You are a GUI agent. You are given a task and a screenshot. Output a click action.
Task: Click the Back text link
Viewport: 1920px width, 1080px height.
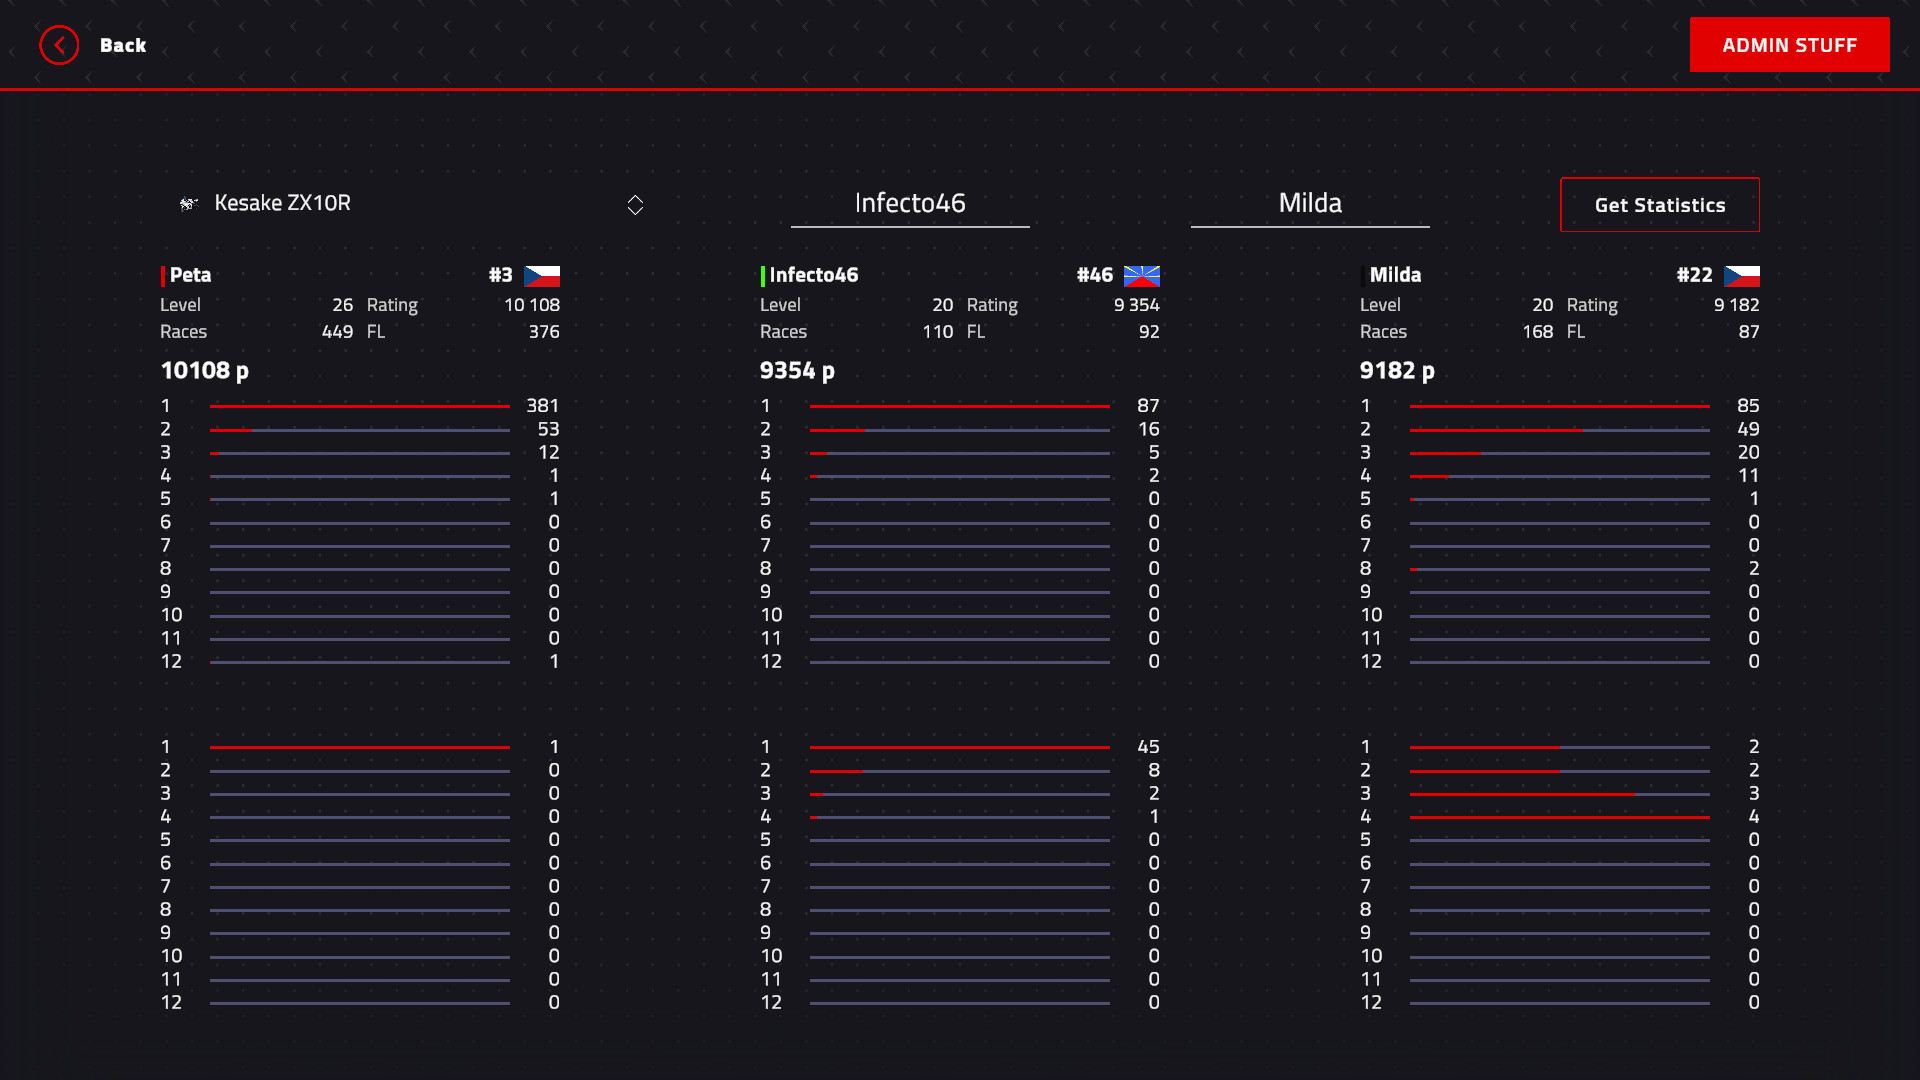click(x=123, y=45)
